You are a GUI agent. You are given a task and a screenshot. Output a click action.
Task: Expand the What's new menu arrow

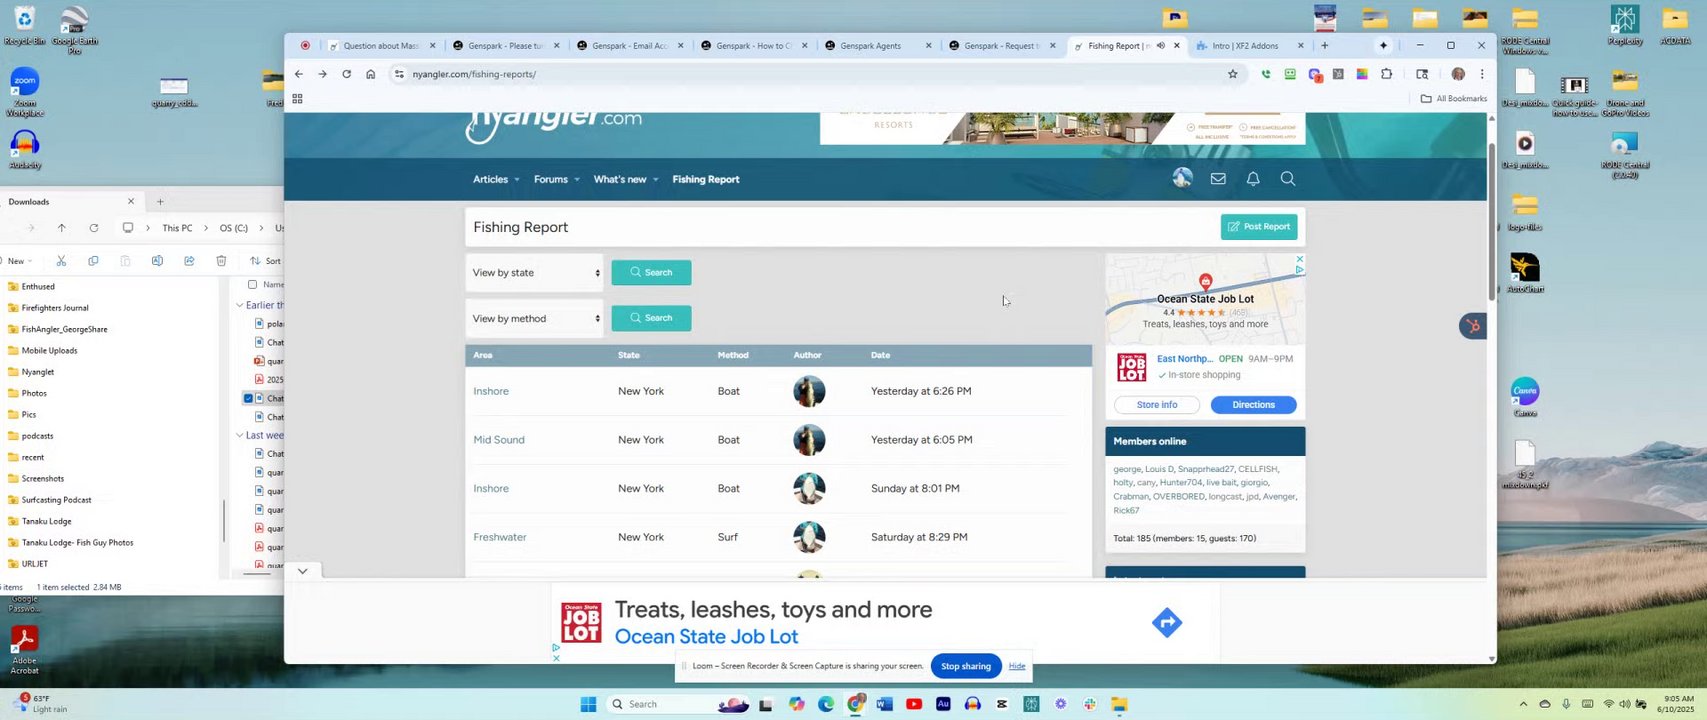655,180
